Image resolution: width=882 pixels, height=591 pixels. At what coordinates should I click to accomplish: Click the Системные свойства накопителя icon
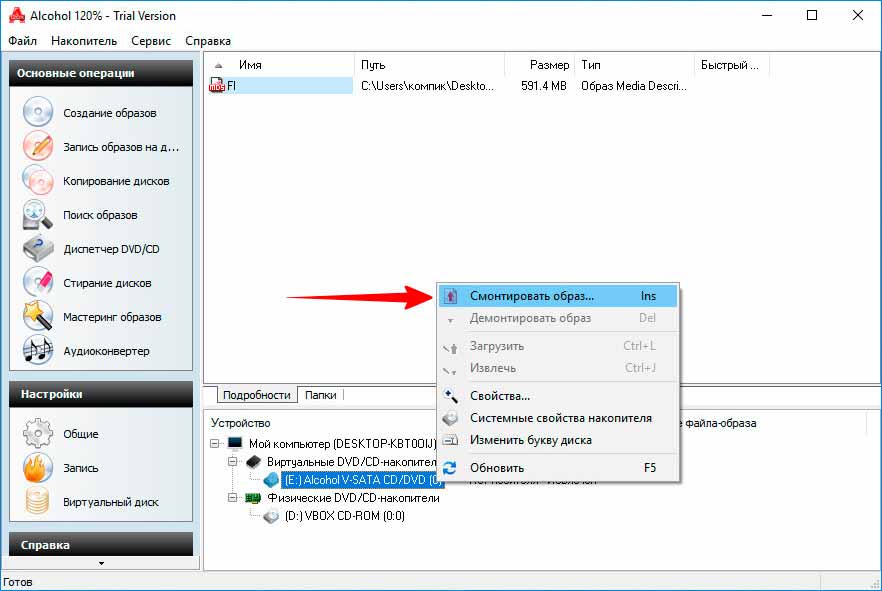pos(451,418)
